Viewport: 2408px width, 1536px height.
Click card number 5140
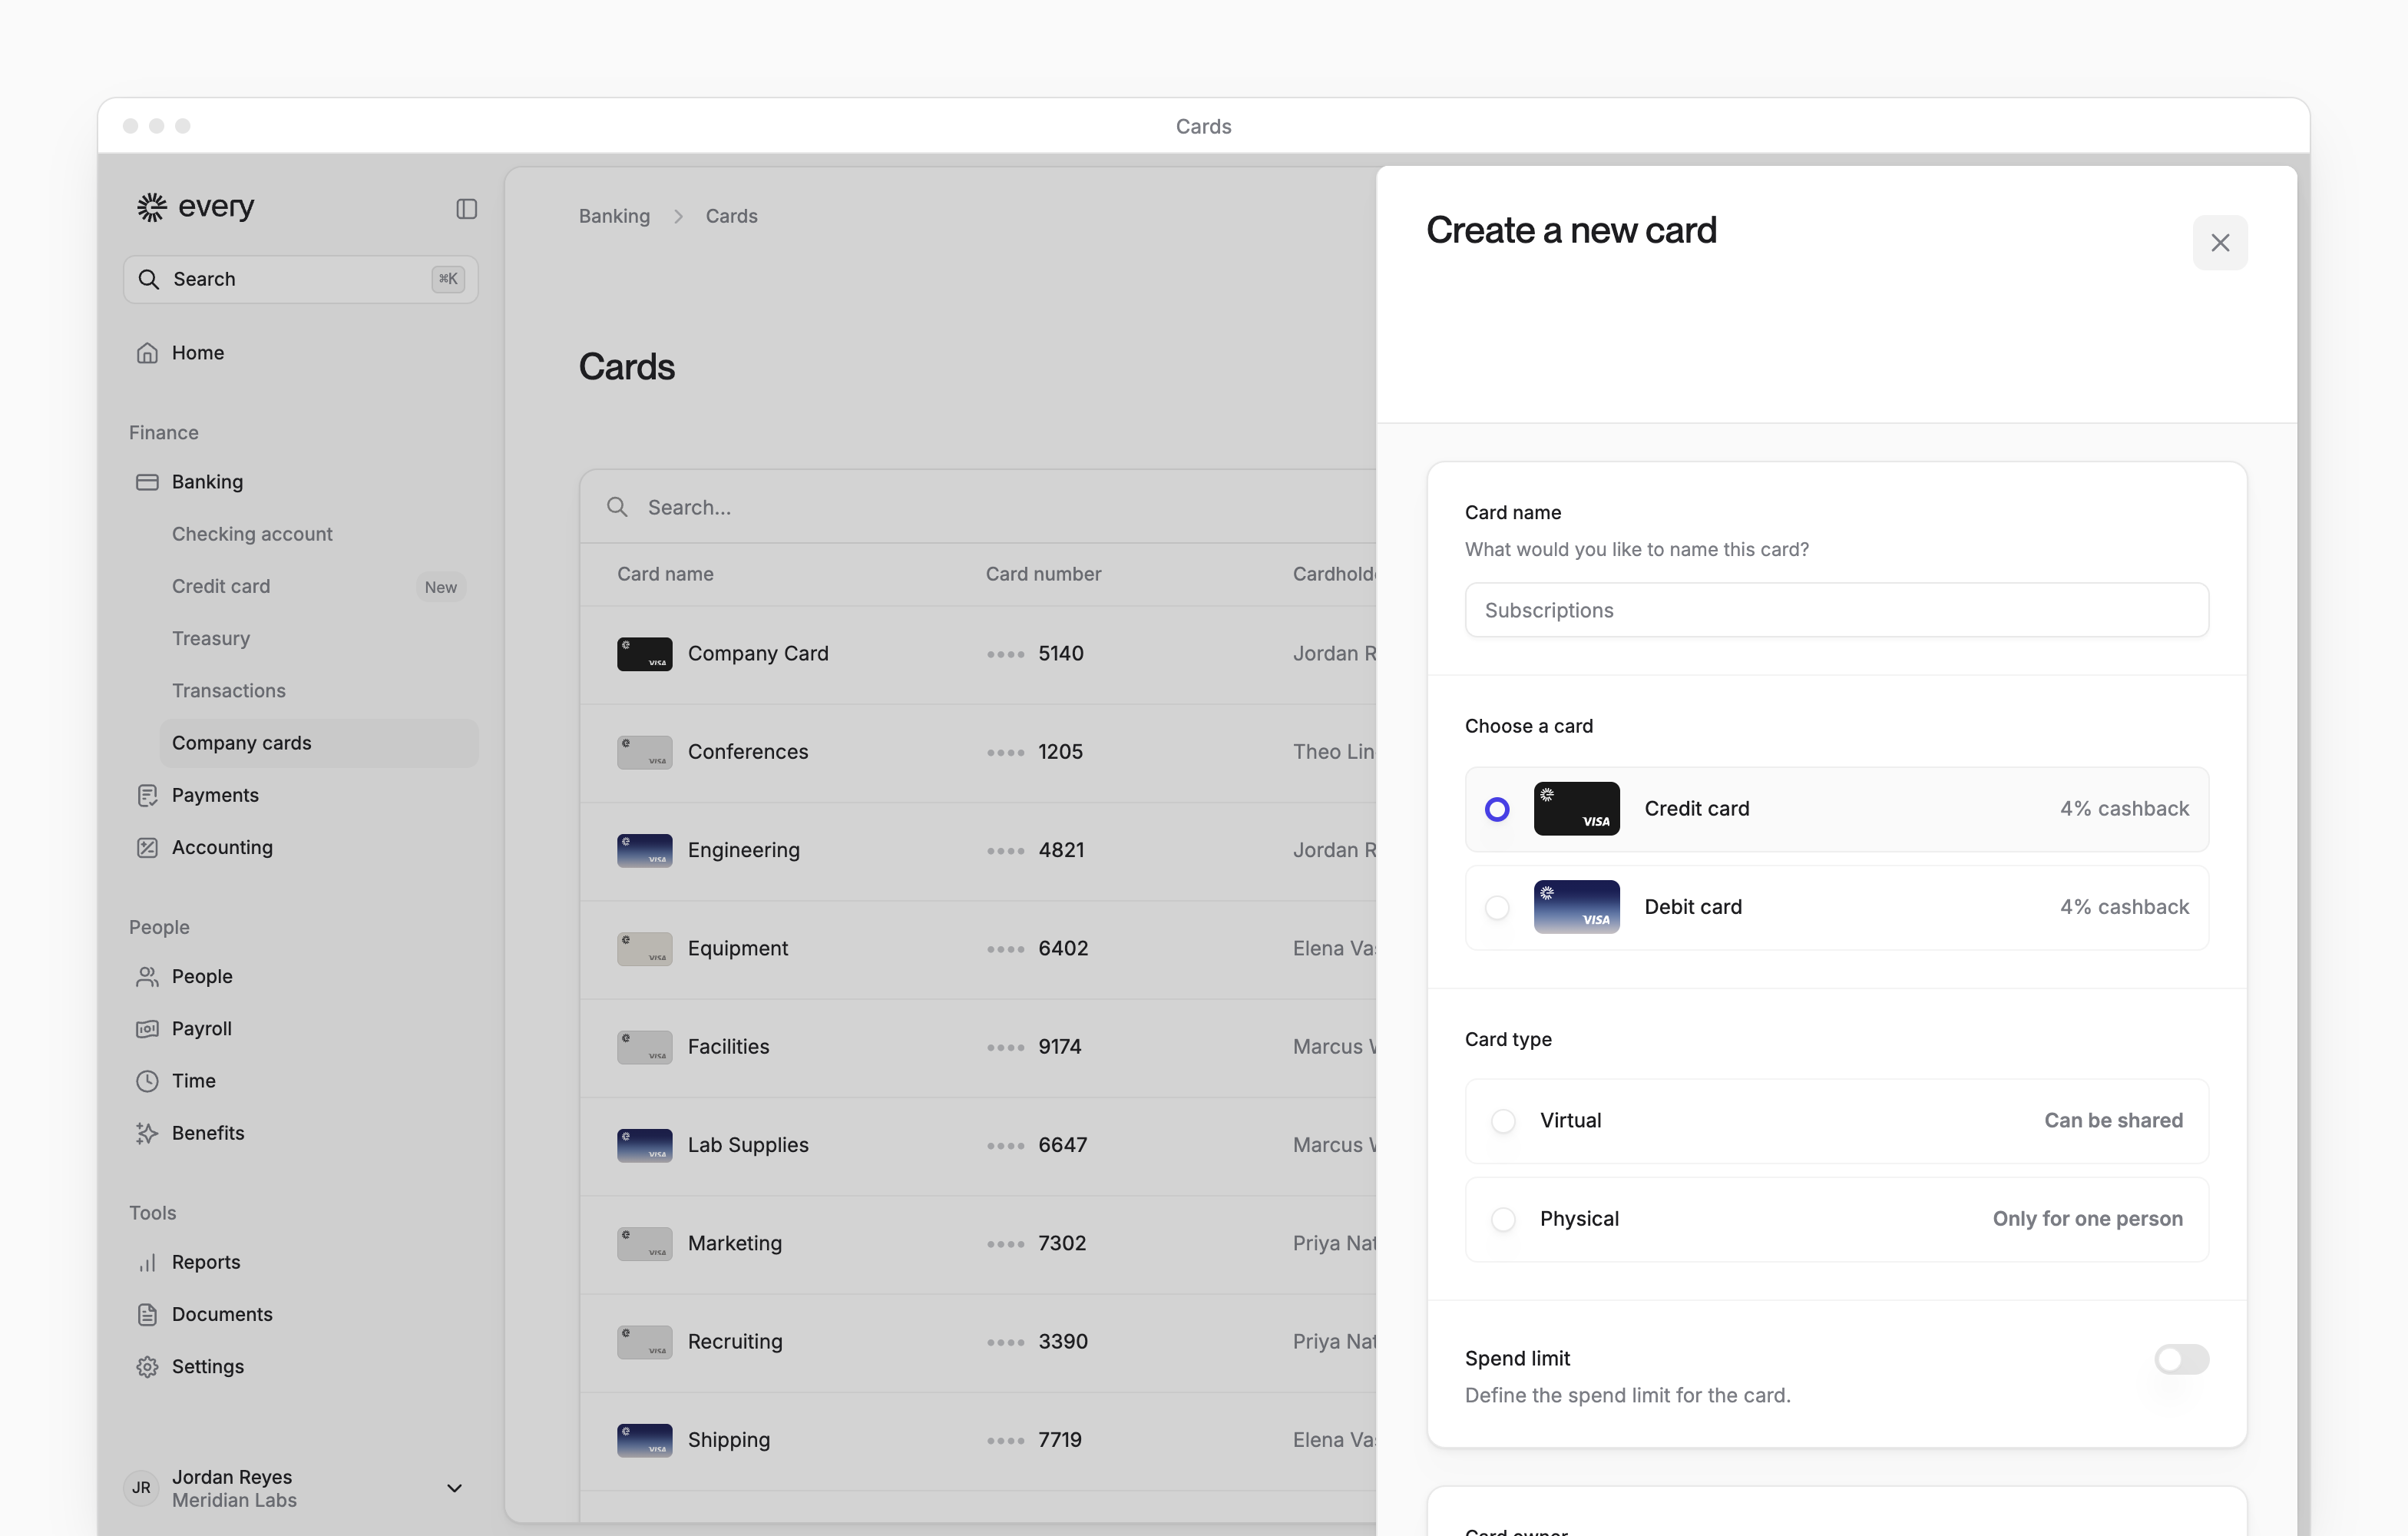click(1061, 654)
